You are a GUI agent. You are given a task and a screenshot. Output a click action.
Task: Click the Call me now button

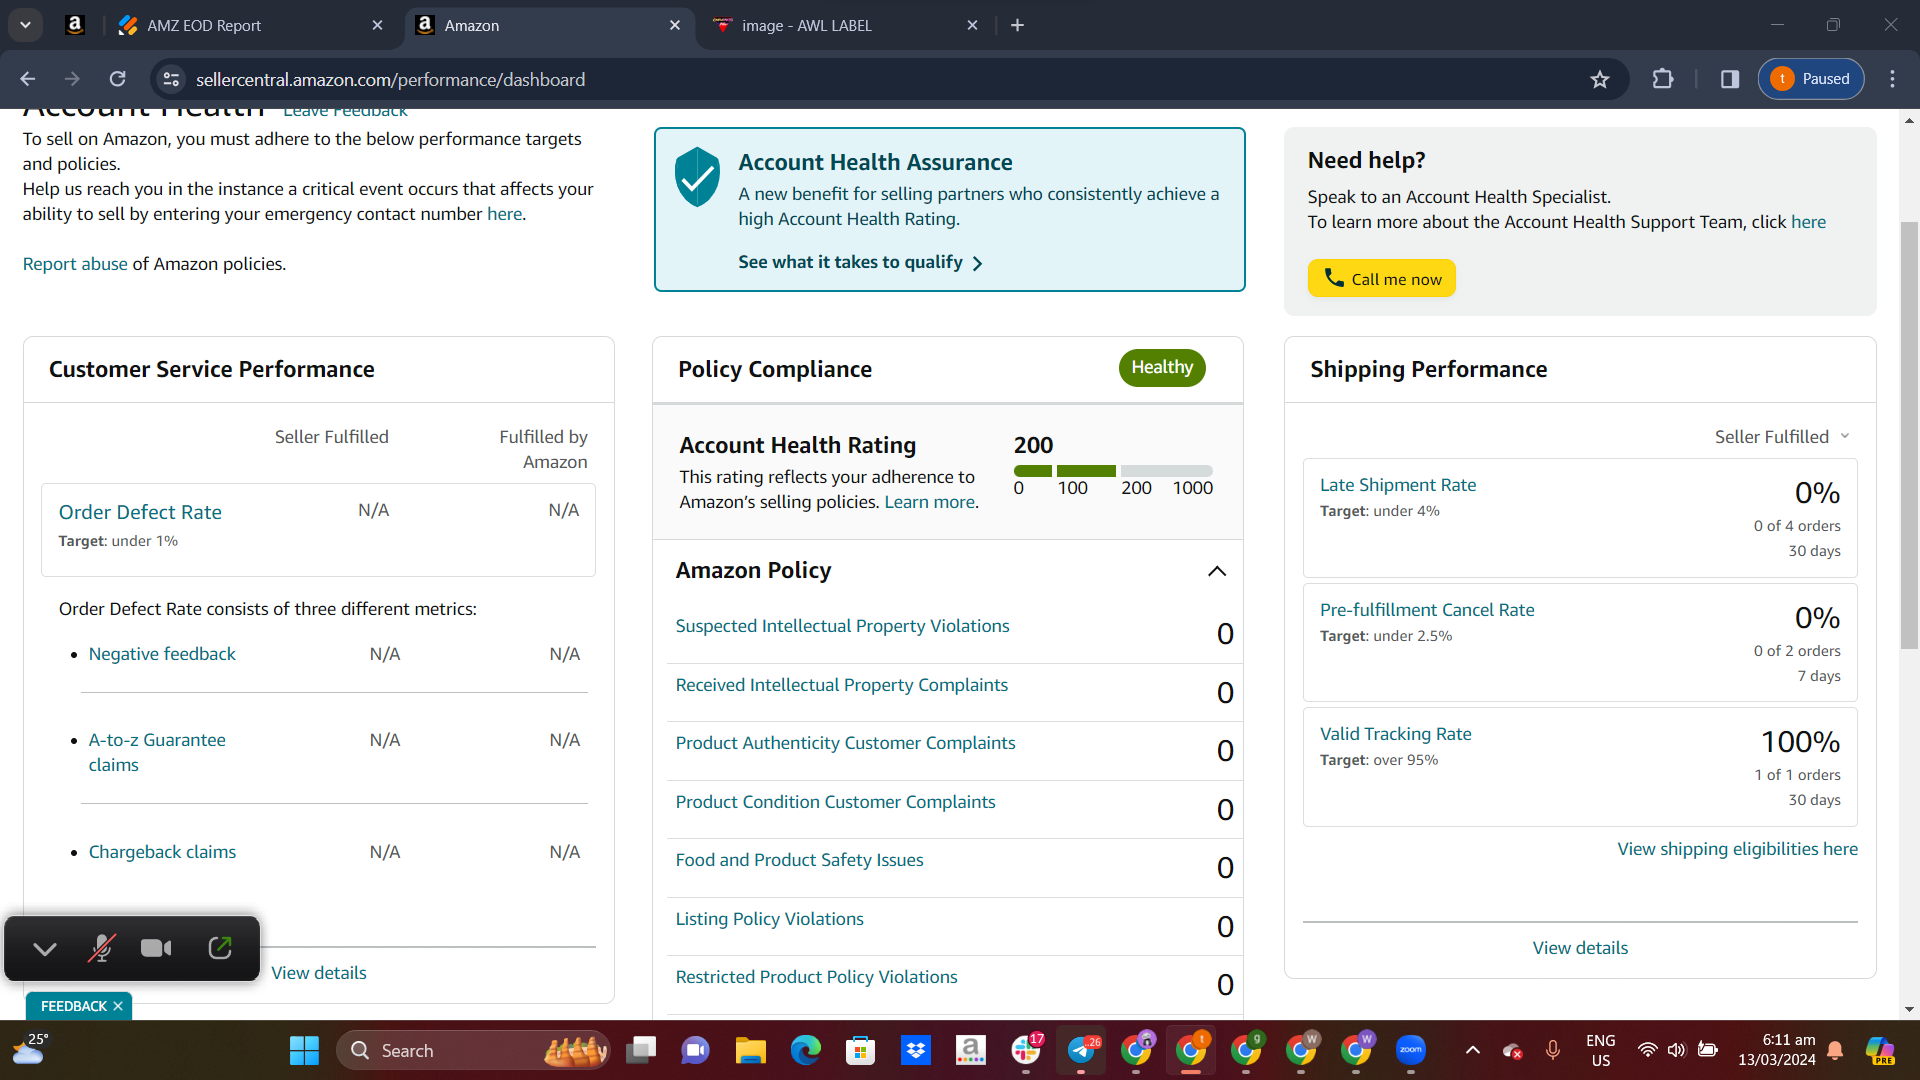point(1381,279)
